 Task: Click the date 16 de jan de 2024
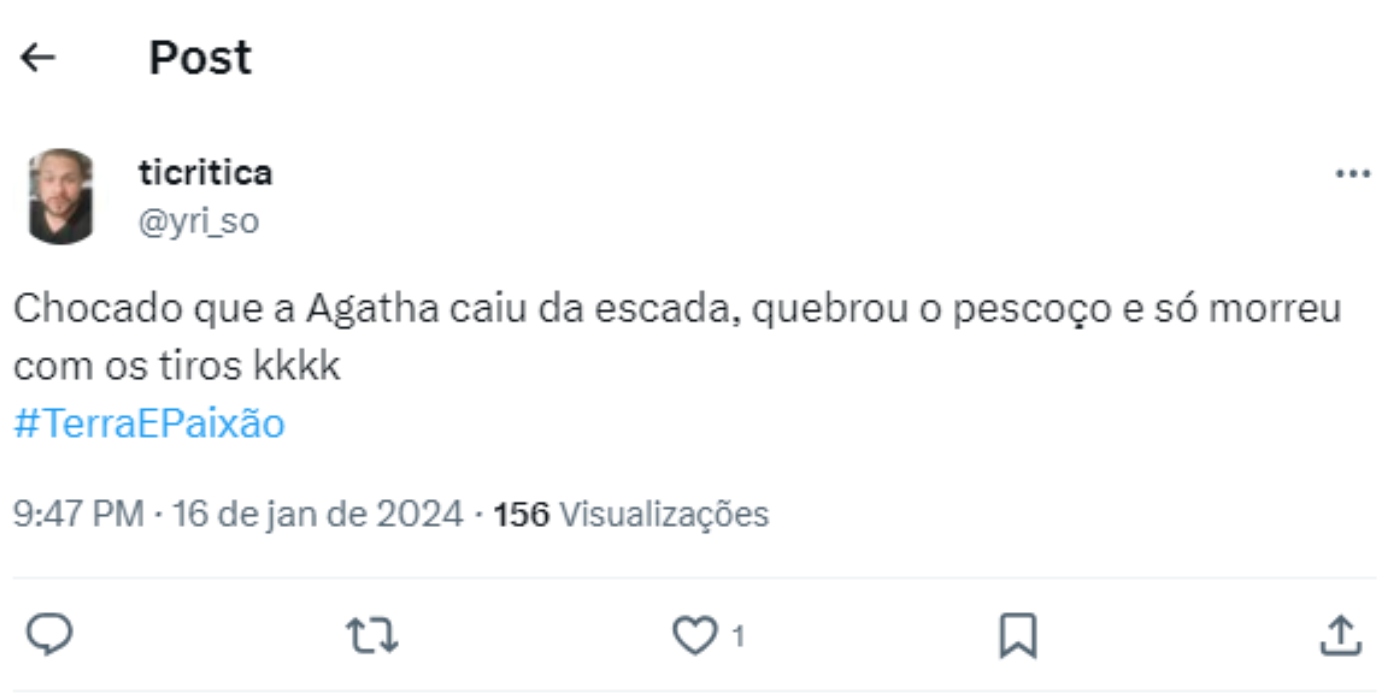tap(300, 512)
